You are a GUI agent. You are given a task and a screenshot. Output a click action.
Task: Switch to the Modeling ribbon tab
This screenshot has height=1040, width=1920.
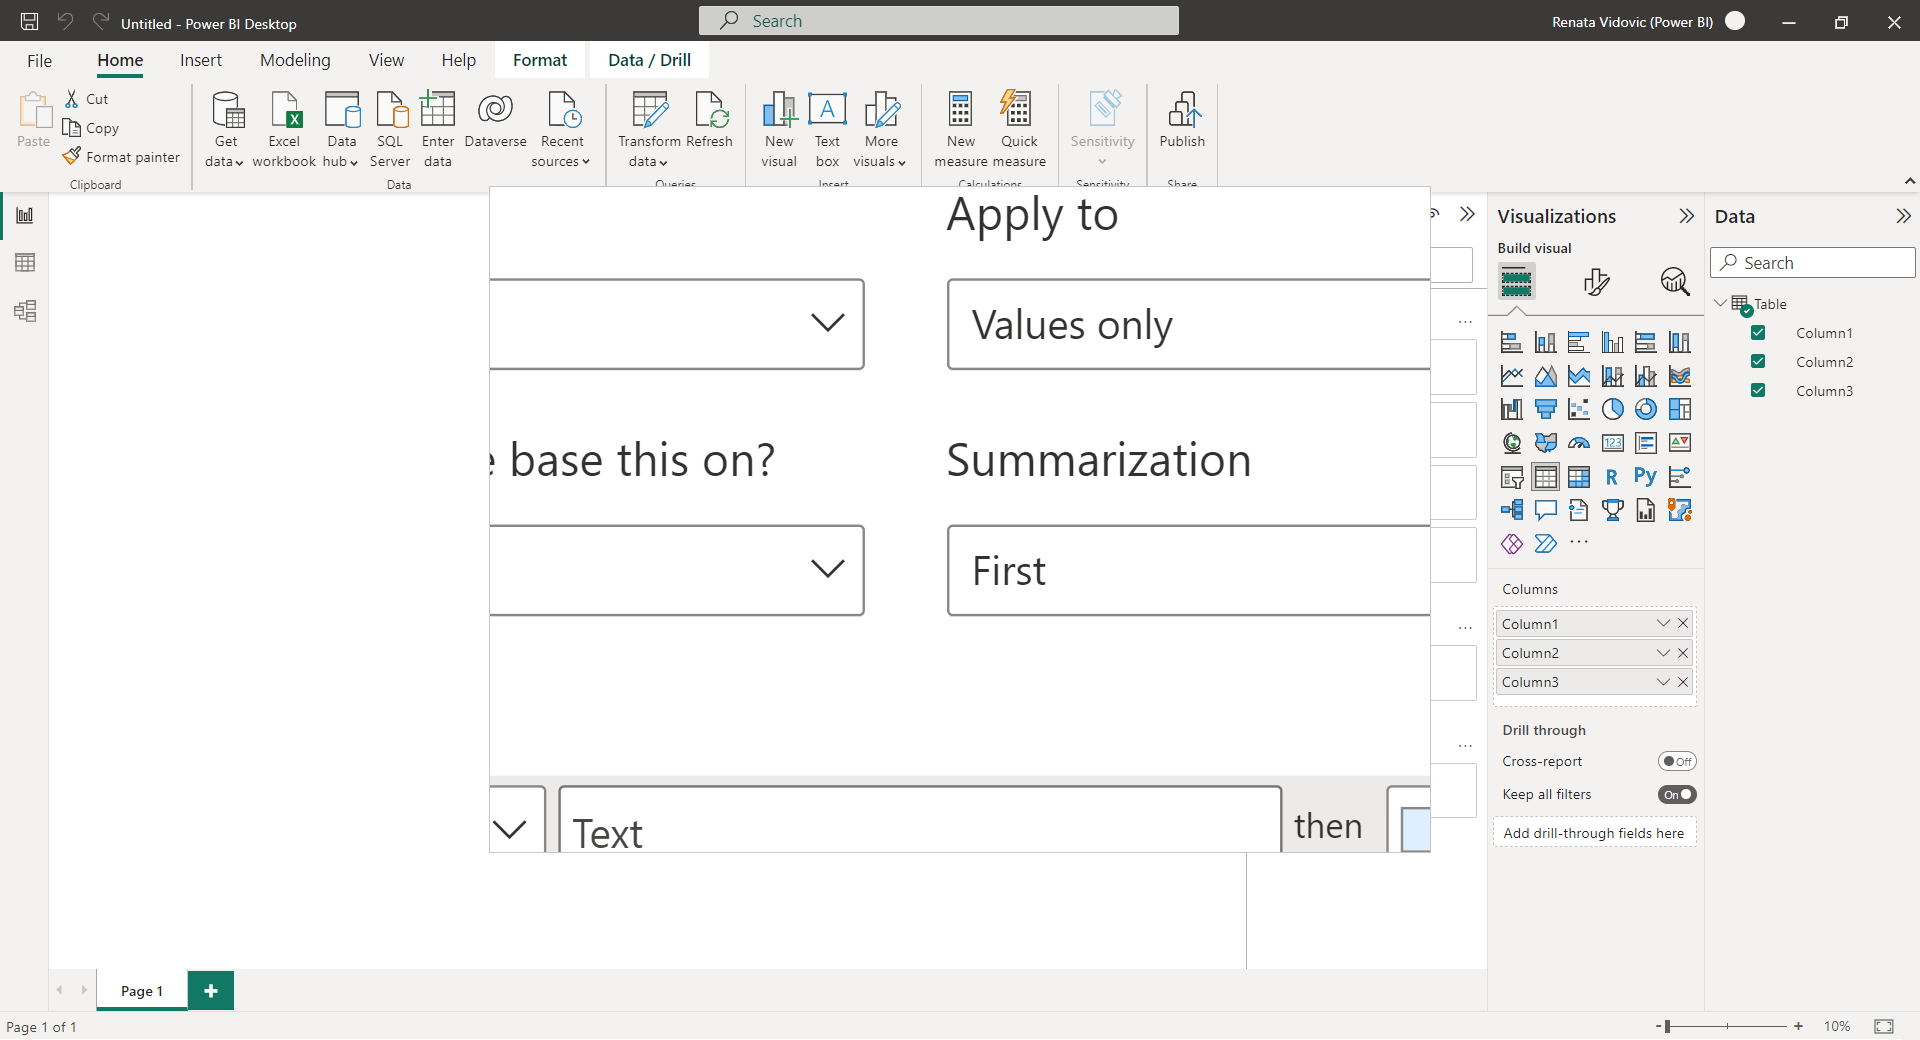pyautogui.click(x=295, y=60)
